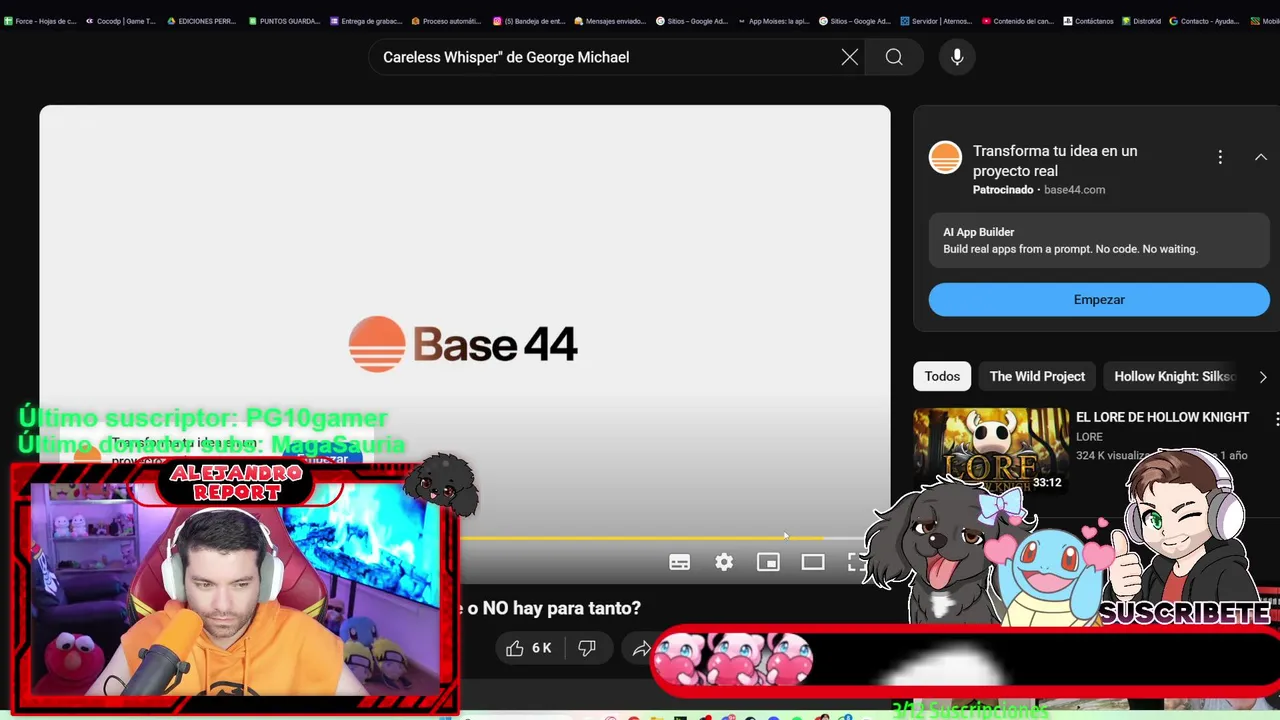The width and height of the screenshot is (1280, 720).
Task: Select the Hollow Knight: Silksong chip
Action: click(1175, 376)
